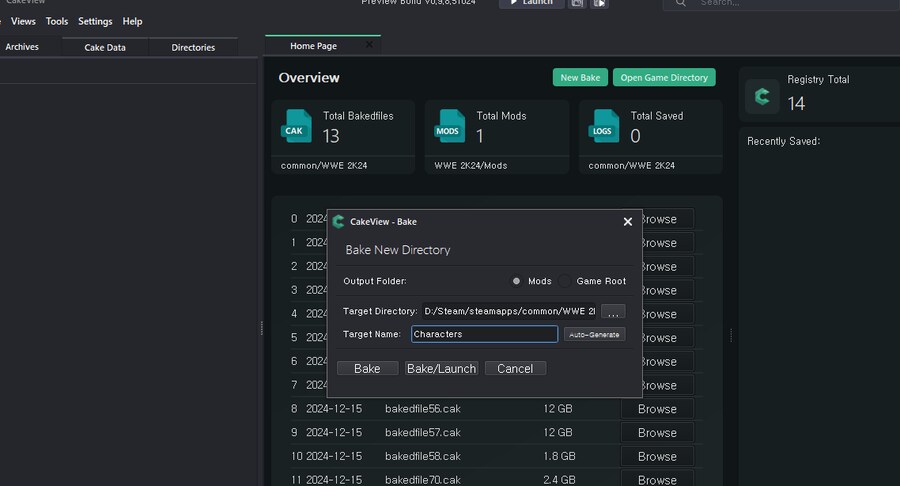Screen dimensions: 900x486
Task: Click the CakeView logo in Bake dialog
Action: pos(339,222)
